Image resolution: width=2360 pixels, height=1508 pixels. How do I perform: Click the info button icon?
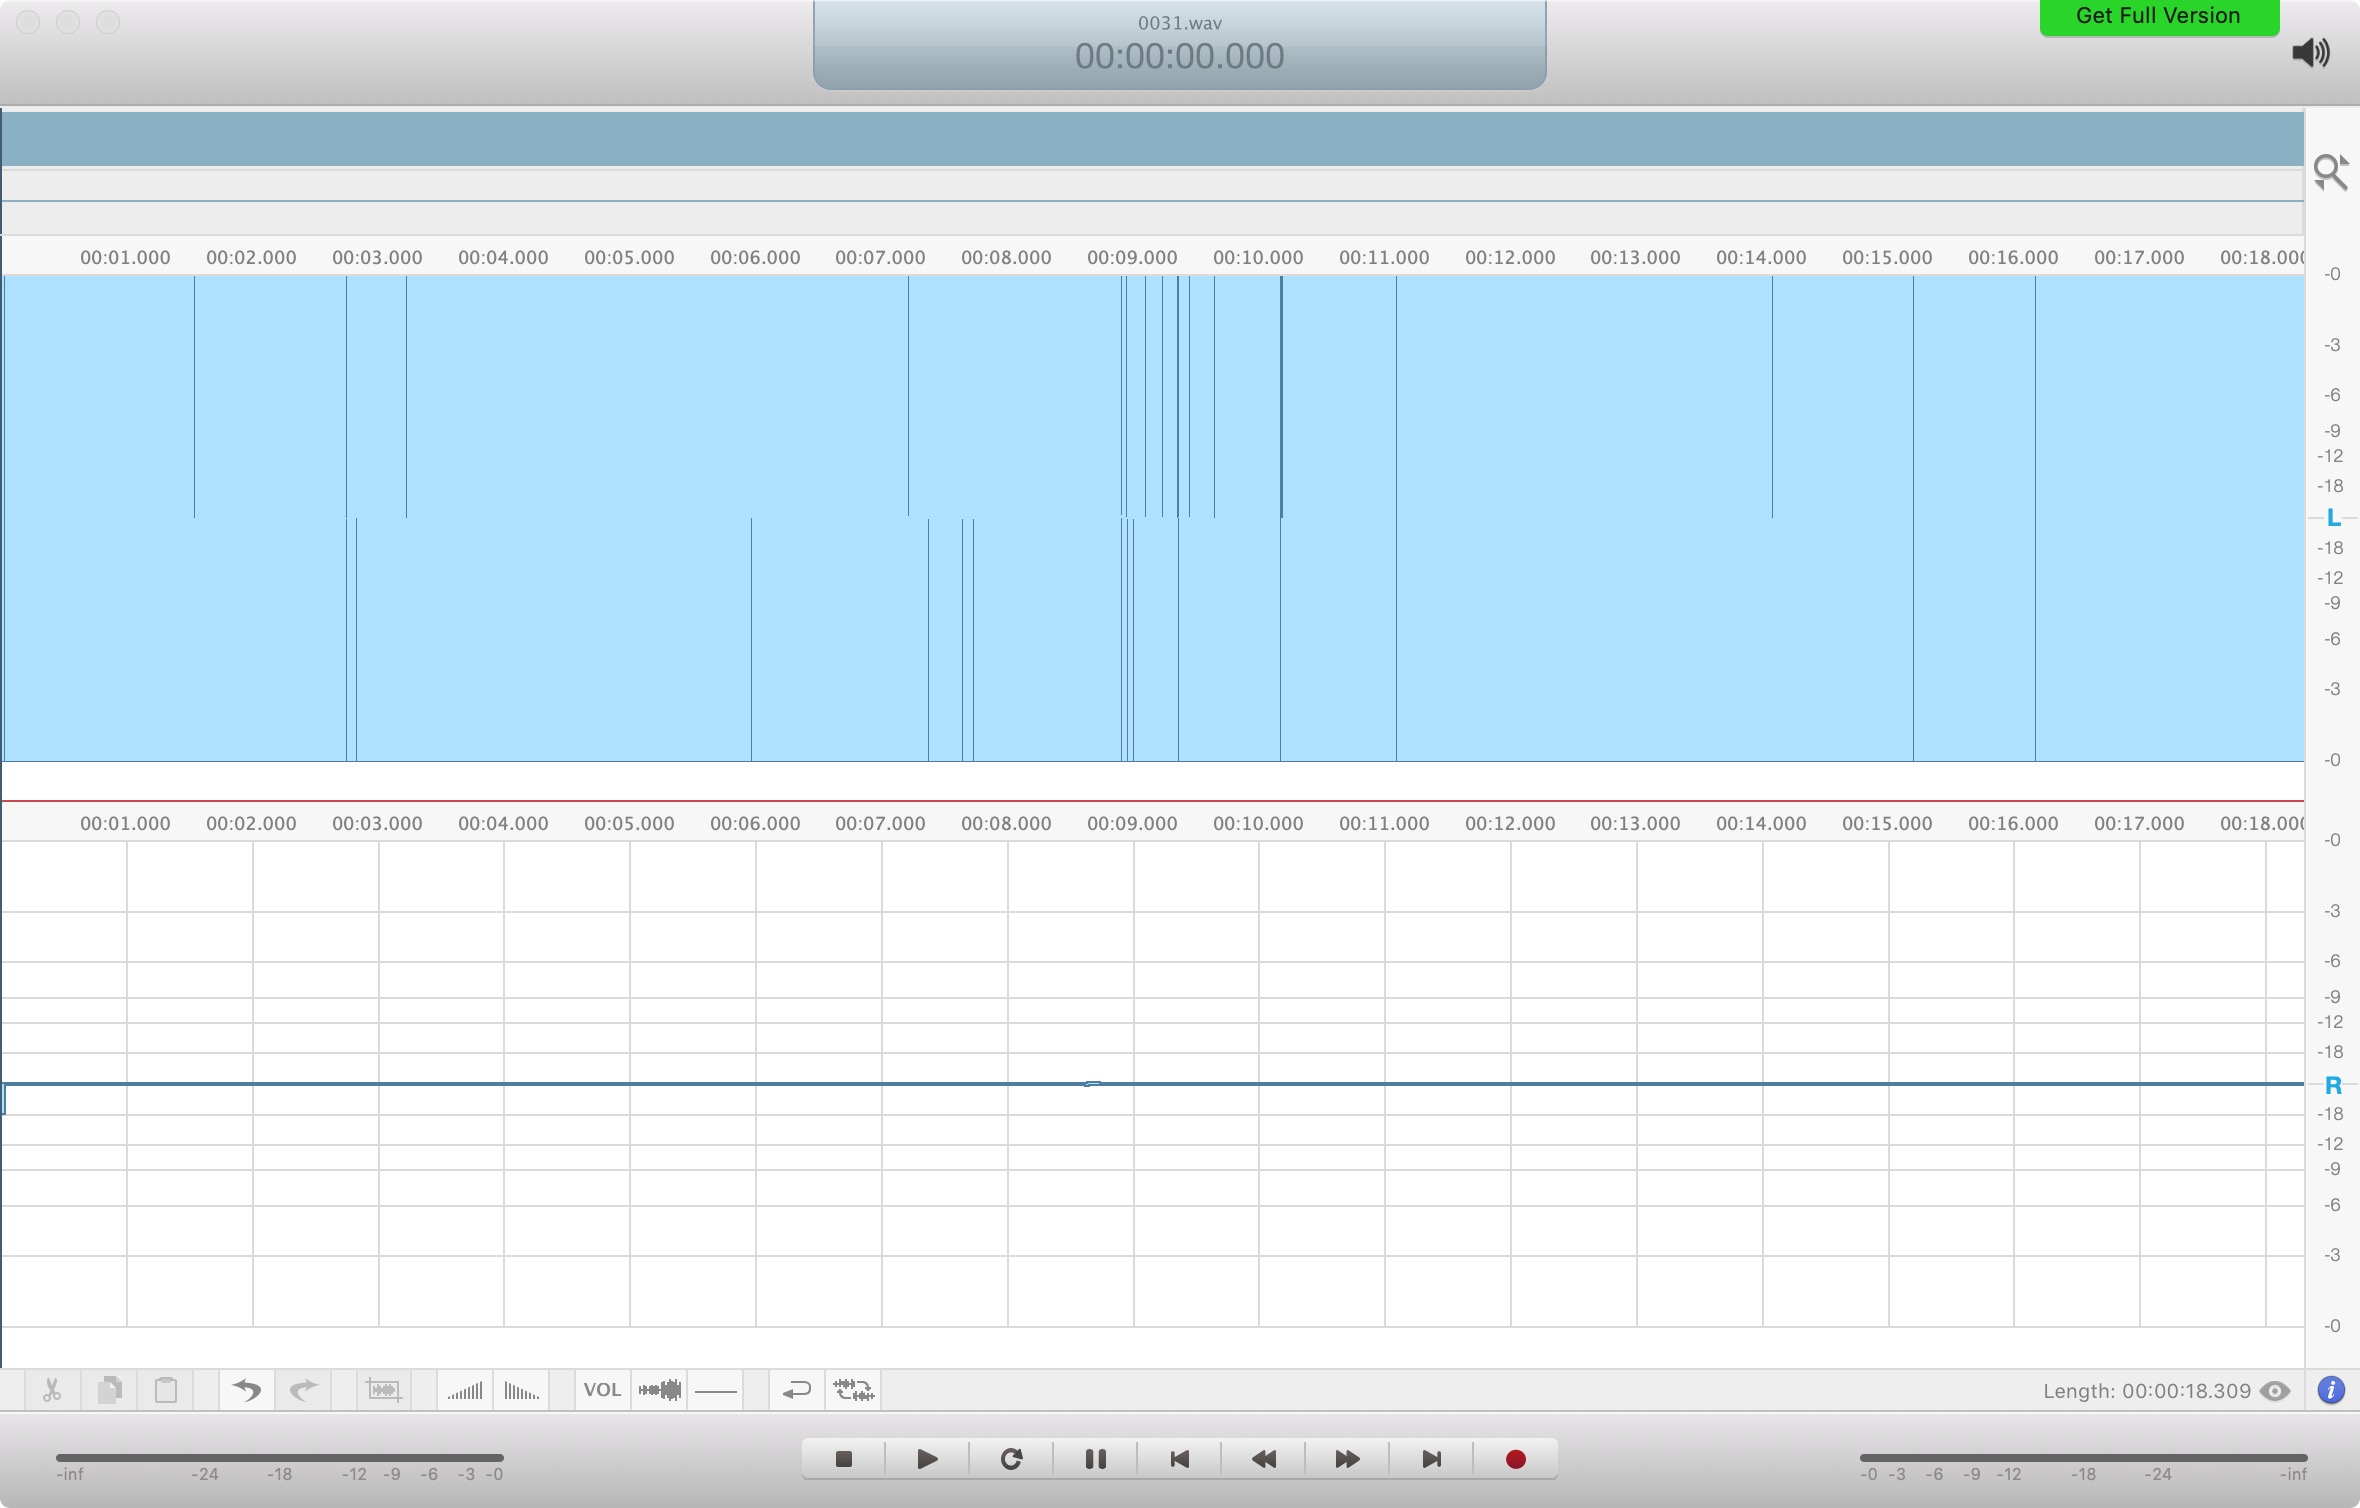click(2331, 1390)
